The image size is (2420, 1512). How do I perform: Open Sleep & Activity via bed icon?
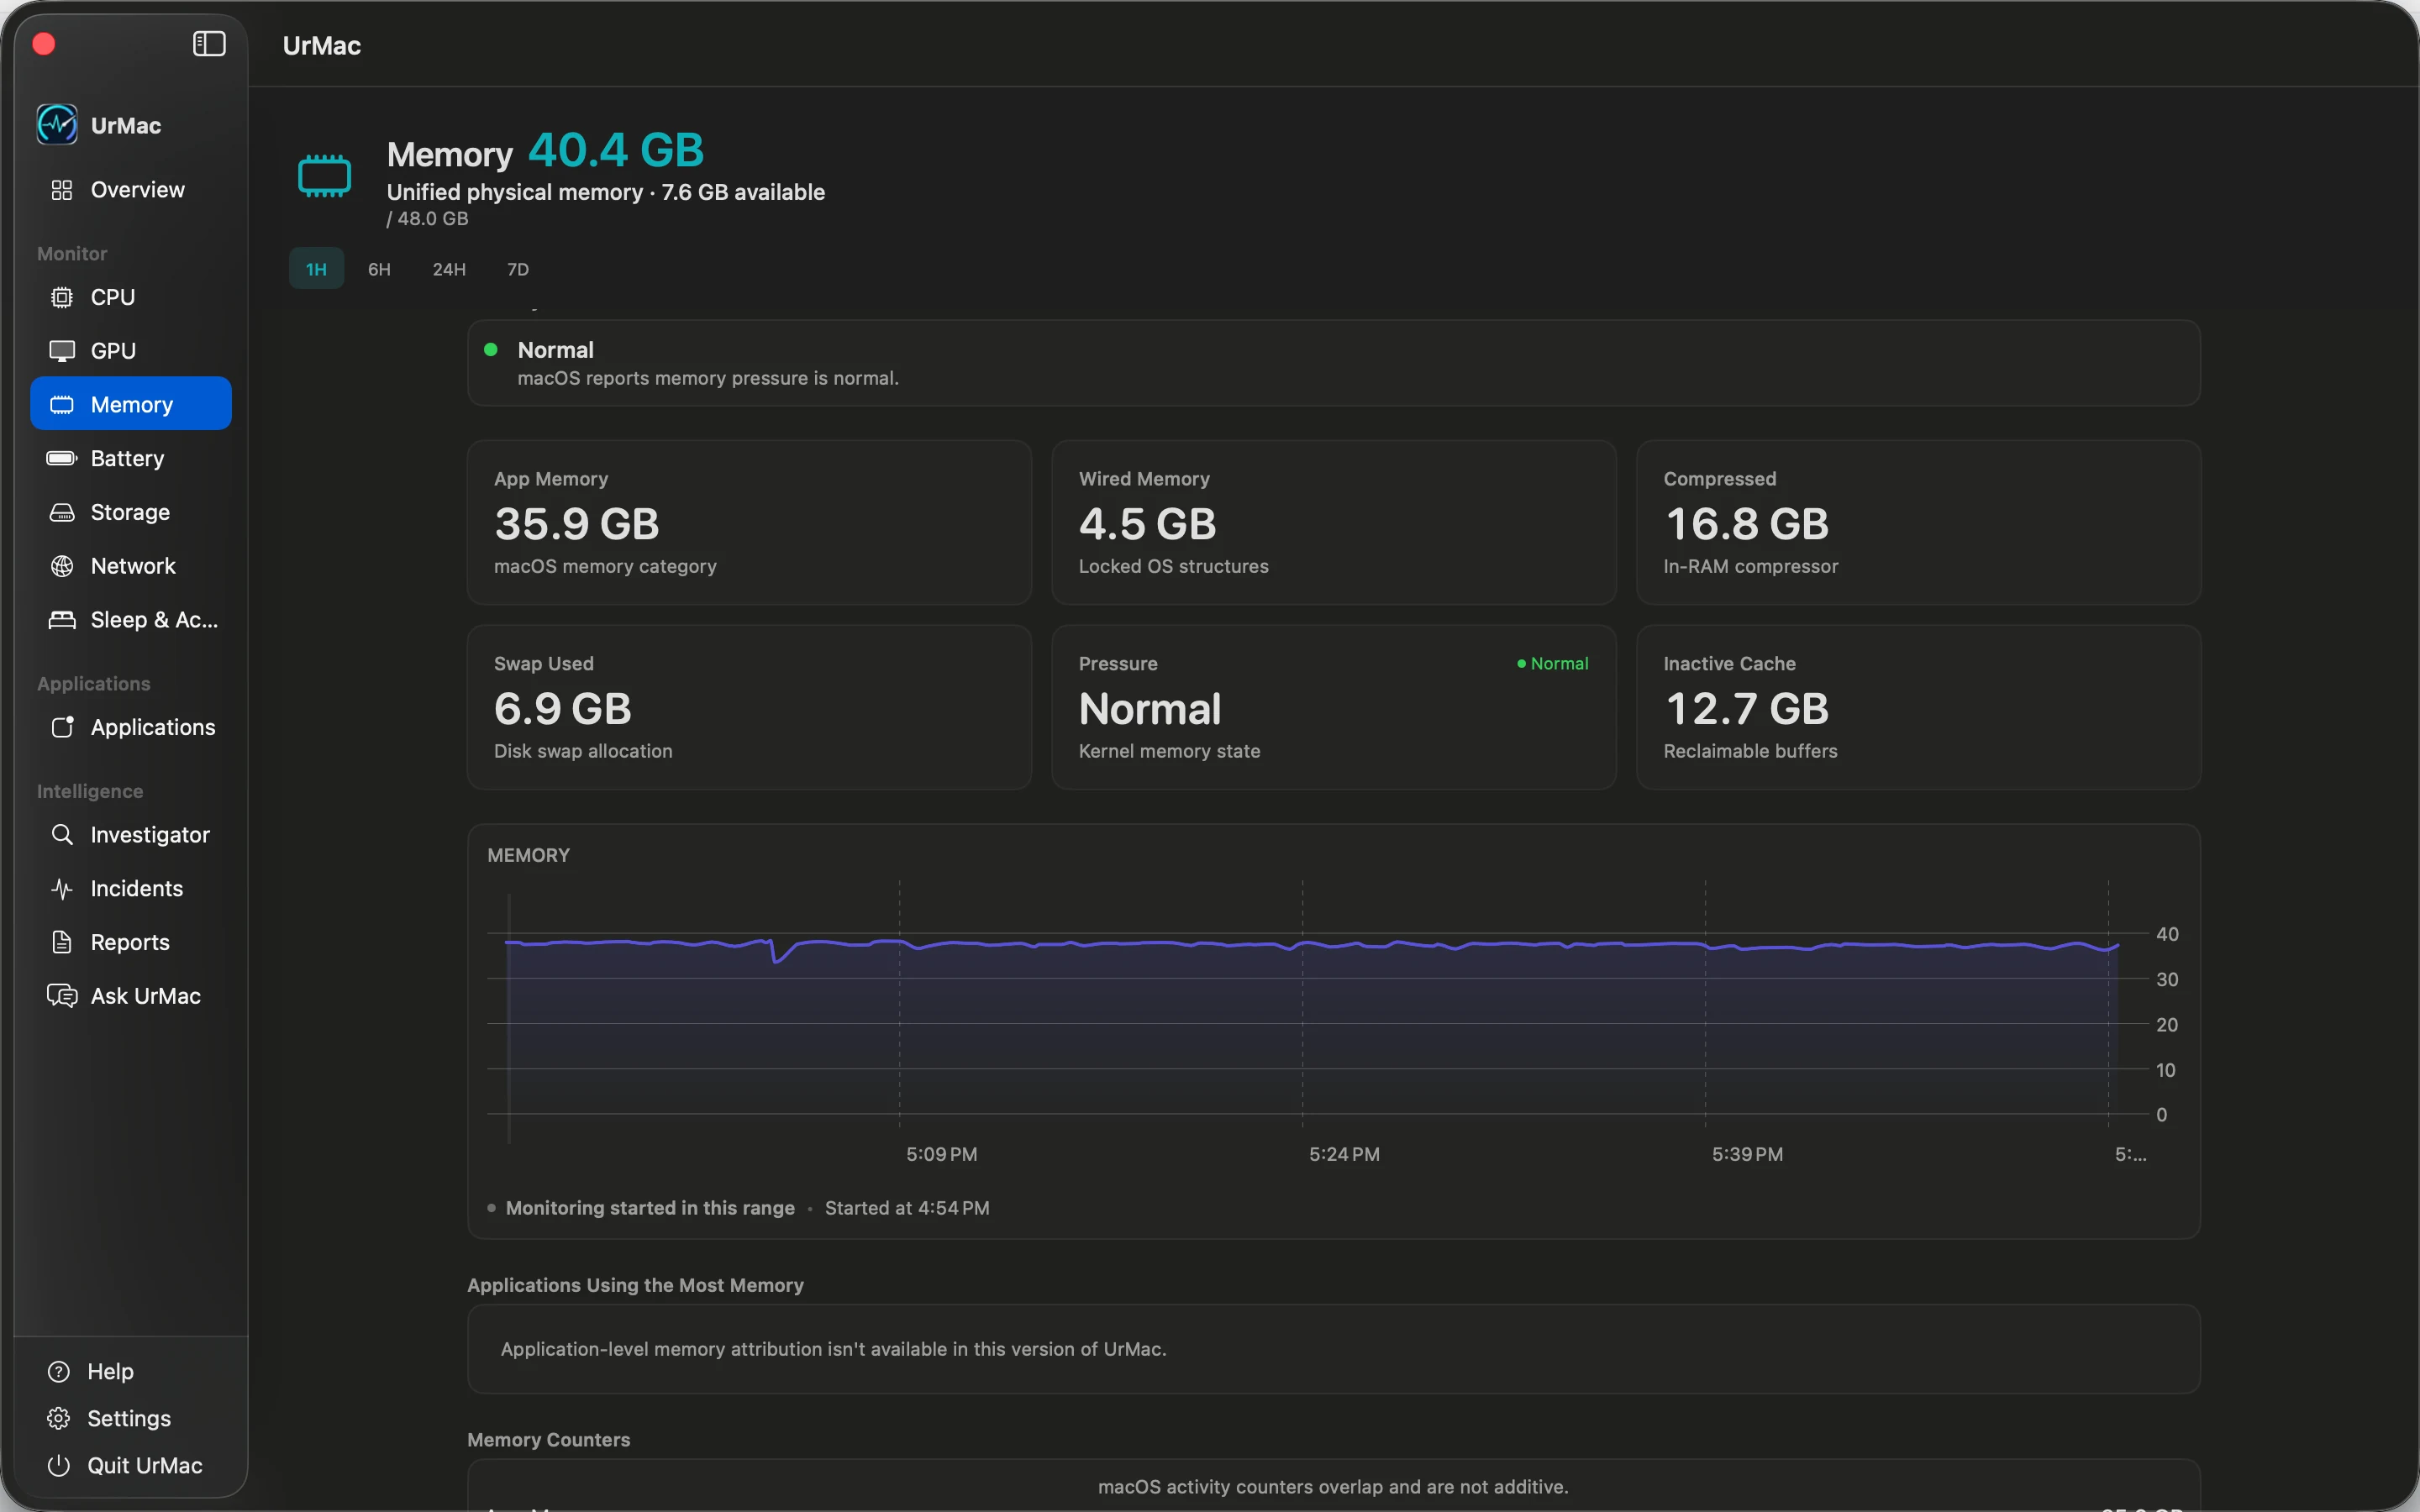62,620
